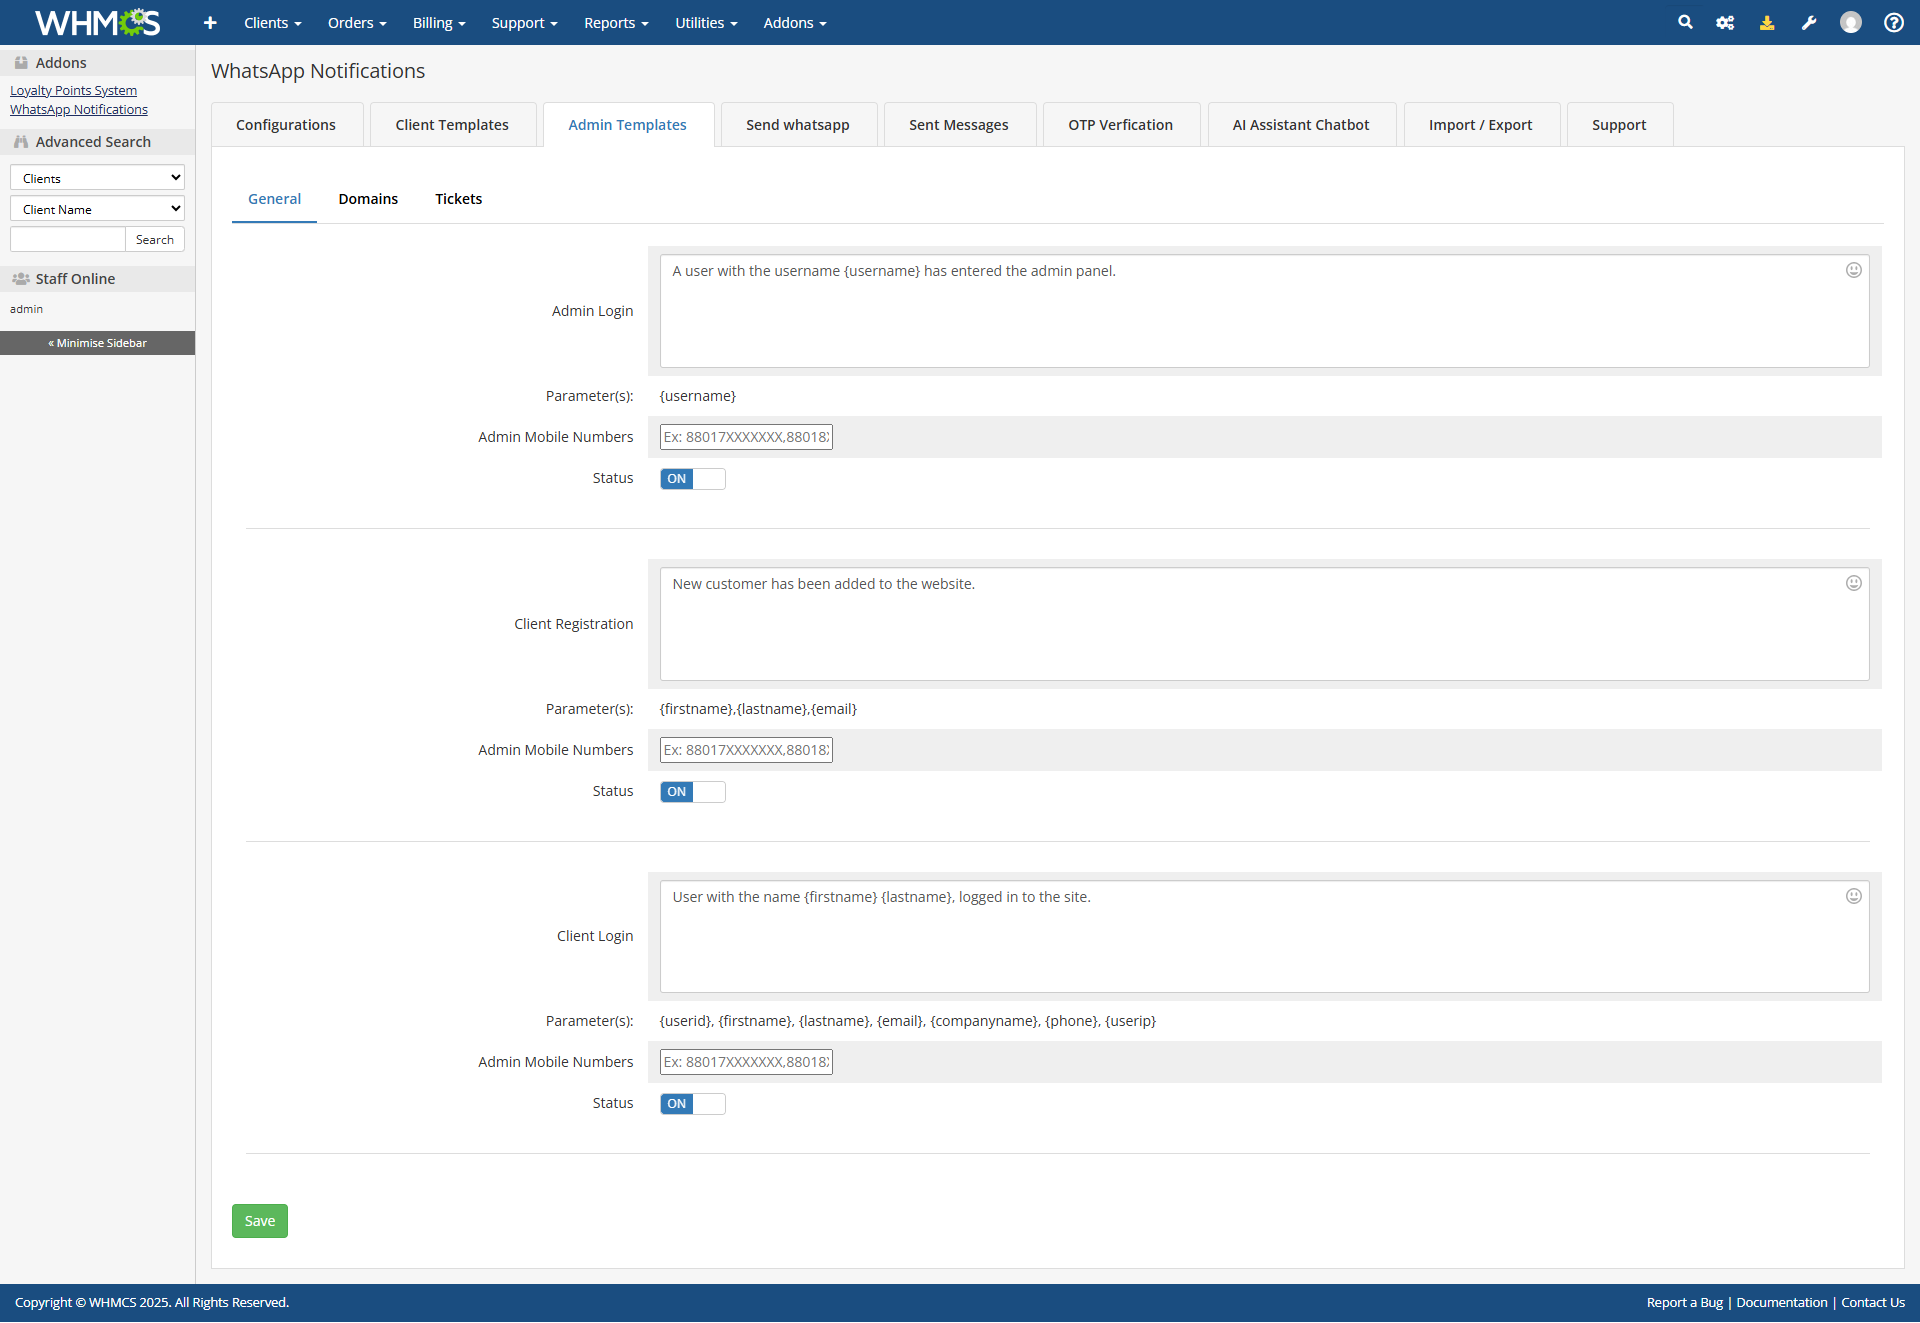
Task: Open Loyalty Points System sidebar link
Action: coord(73,90)
